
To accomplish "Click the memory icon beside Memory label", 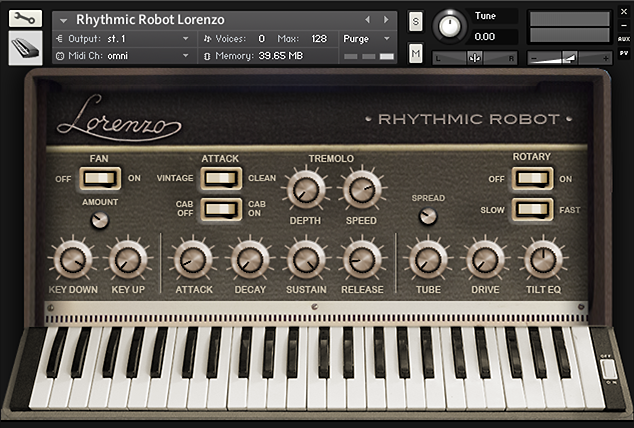I will coord(207,56).
